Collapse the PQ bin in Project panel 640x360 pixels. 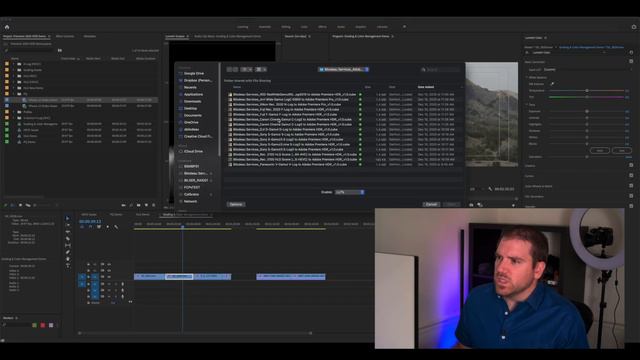13,94
